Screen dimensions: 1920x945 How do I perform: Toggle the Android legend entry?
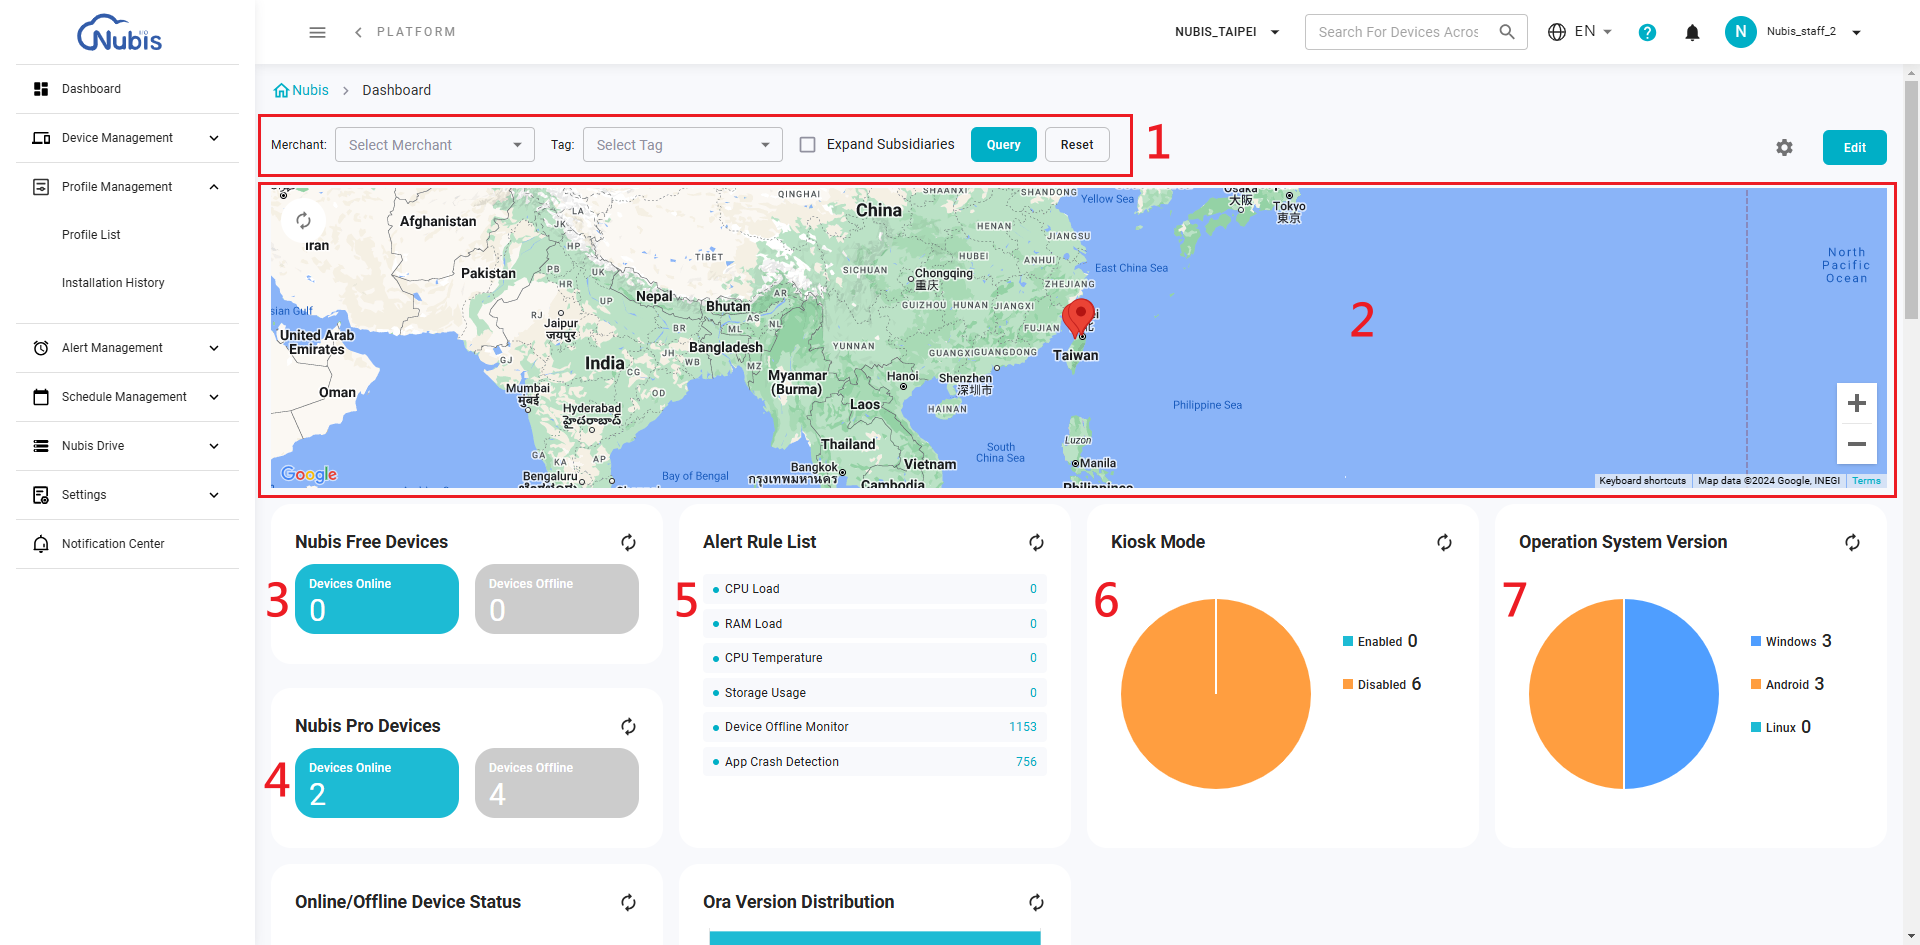tap(1787, 684)
